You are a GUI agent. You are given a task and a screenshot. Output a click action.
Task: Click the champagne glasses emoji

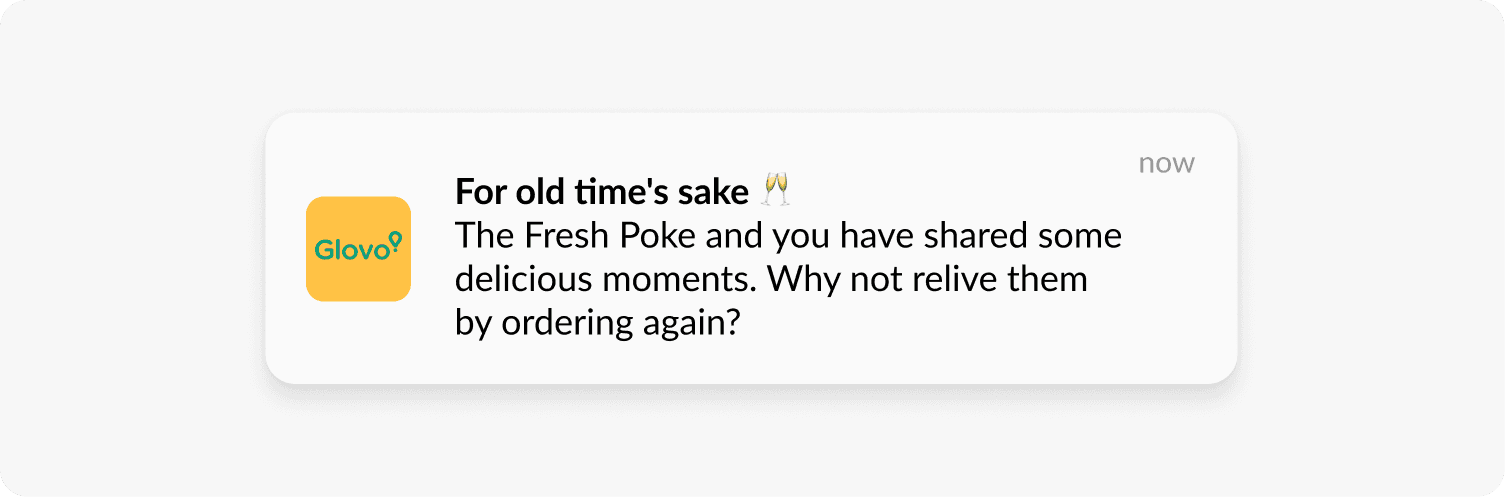(x=776, y=190)
